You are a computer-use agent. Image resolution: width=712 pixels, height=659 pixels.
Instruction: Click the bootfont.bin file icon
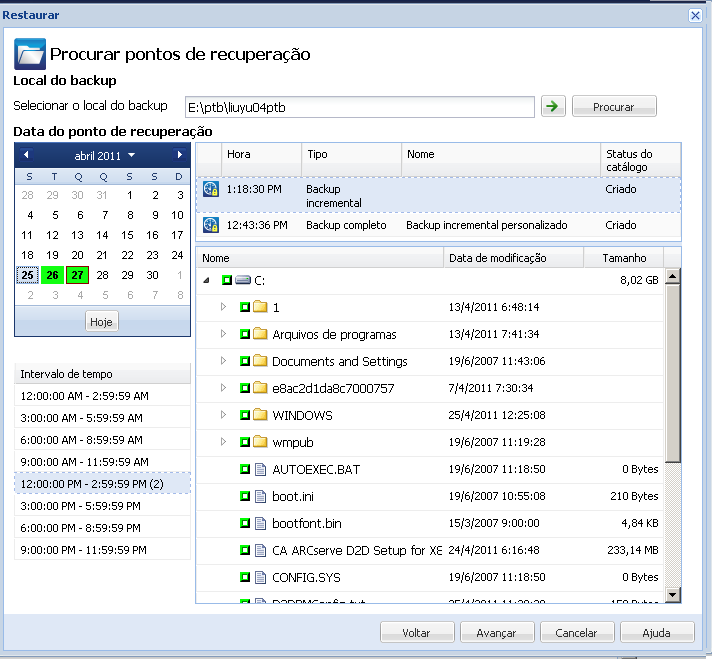[x=260, y=523]
